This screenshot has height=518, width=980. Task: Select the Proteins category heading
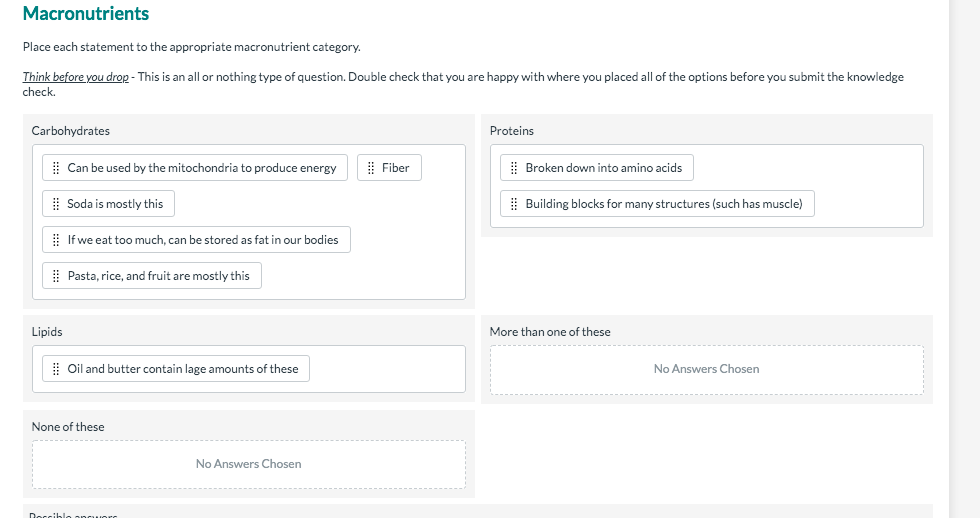tap(512, 131)
